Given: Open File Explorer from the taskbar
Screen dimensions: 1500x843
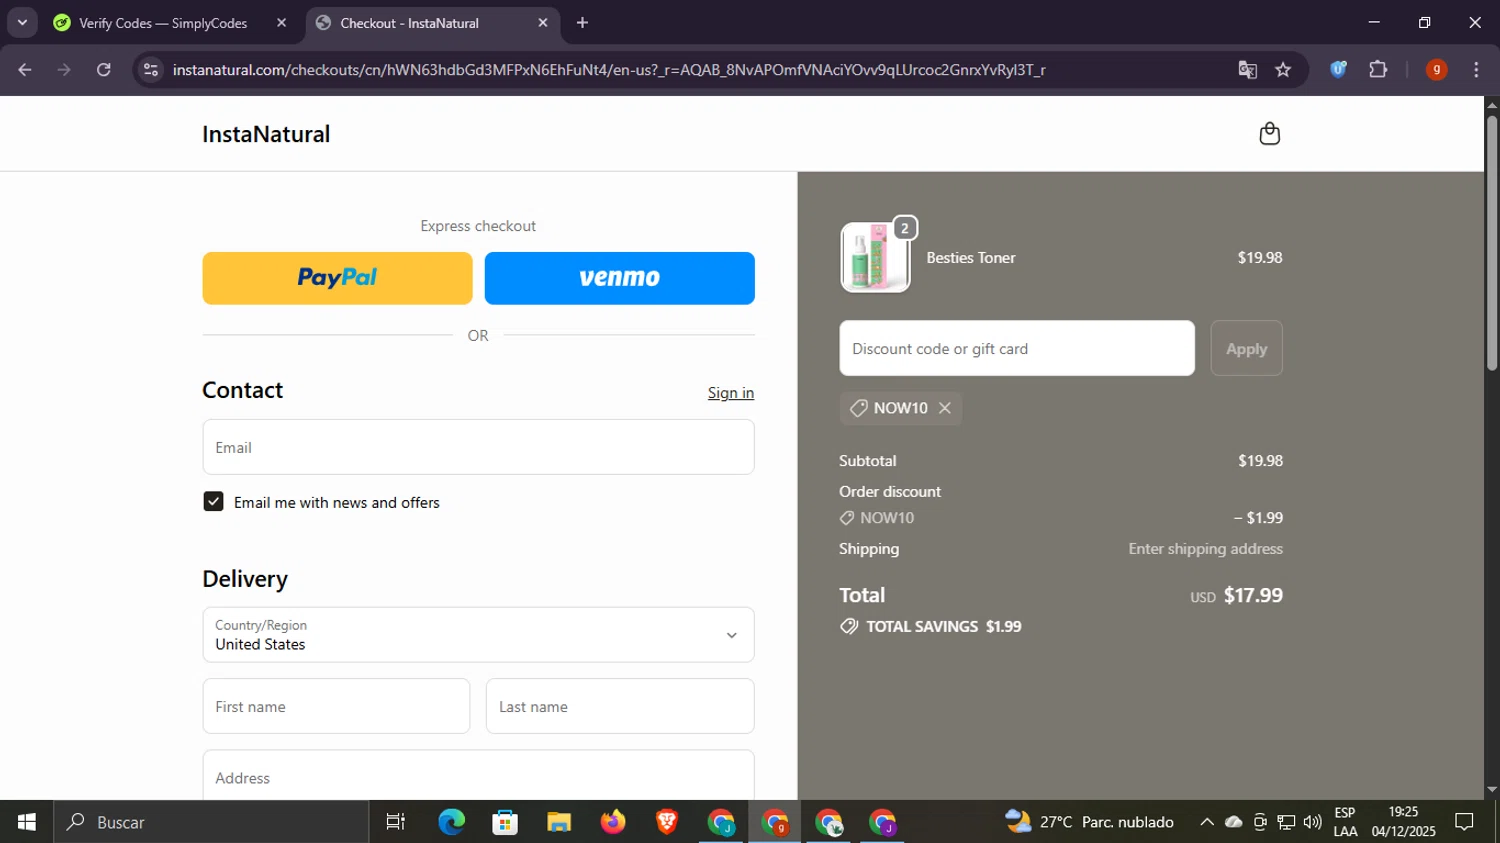Looking at the screenshot, I should point(559,822).
